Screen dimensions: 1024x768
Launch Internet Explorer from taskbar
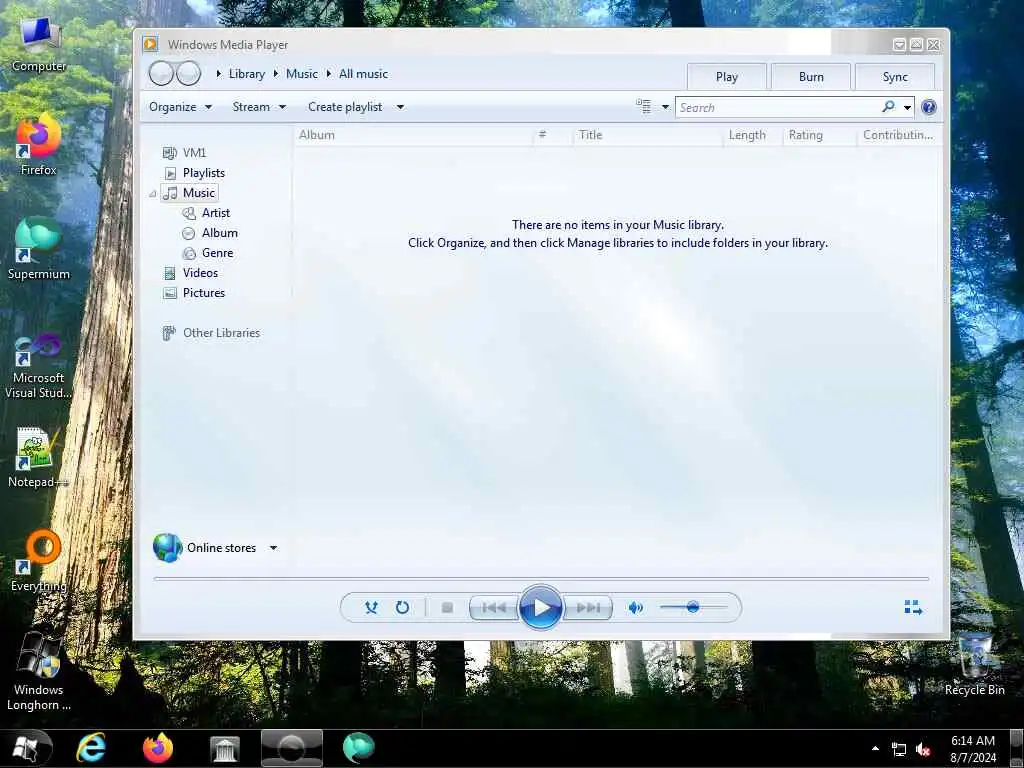click(91, 748)
